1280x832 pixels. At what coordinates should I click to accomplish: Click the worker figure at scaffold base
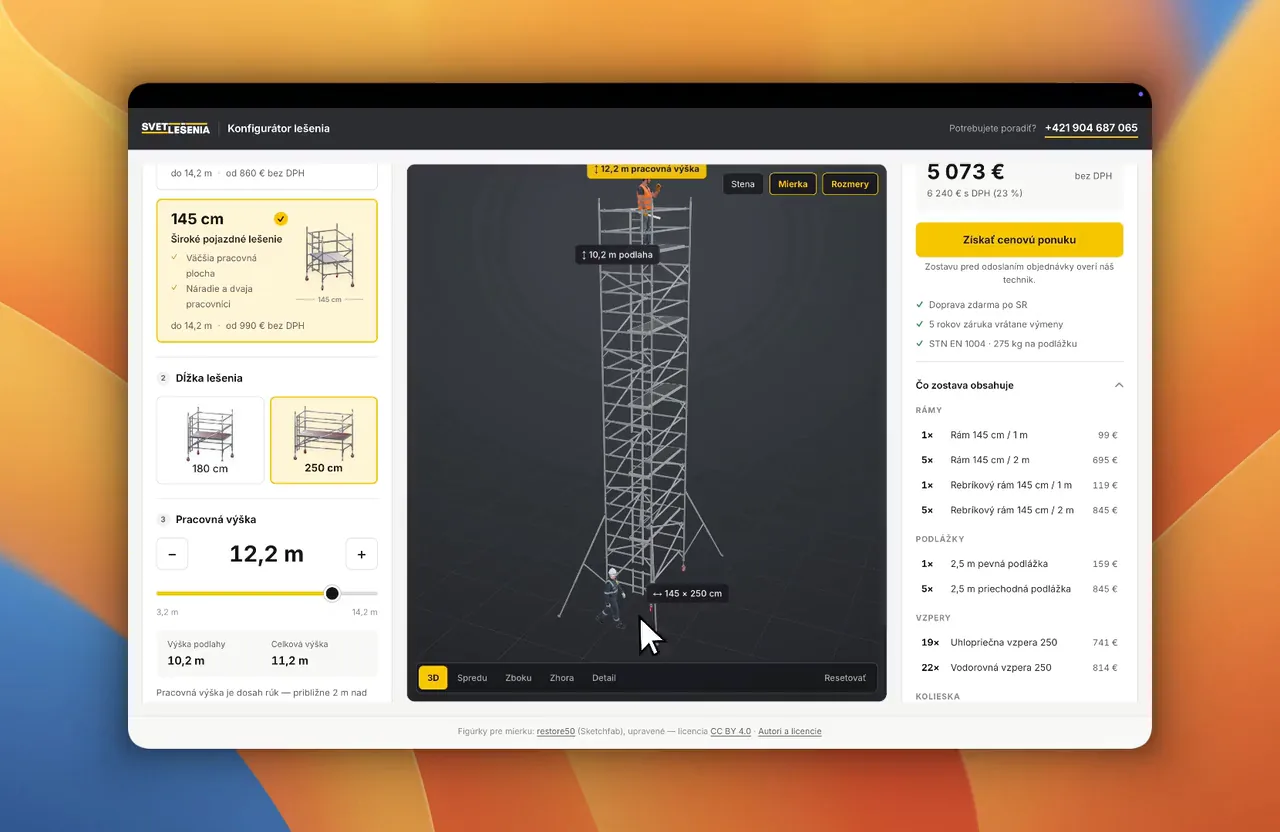click(612, 597)
